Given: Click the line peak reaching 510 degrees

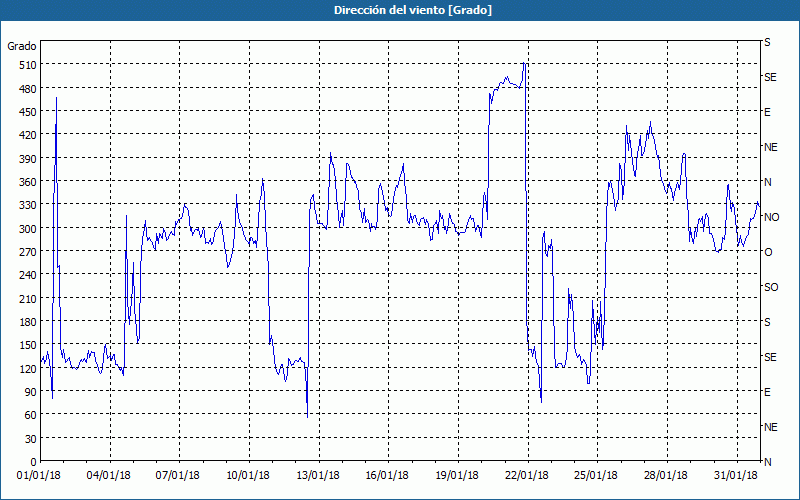Looking at the screenshot, I should [523, 63].
